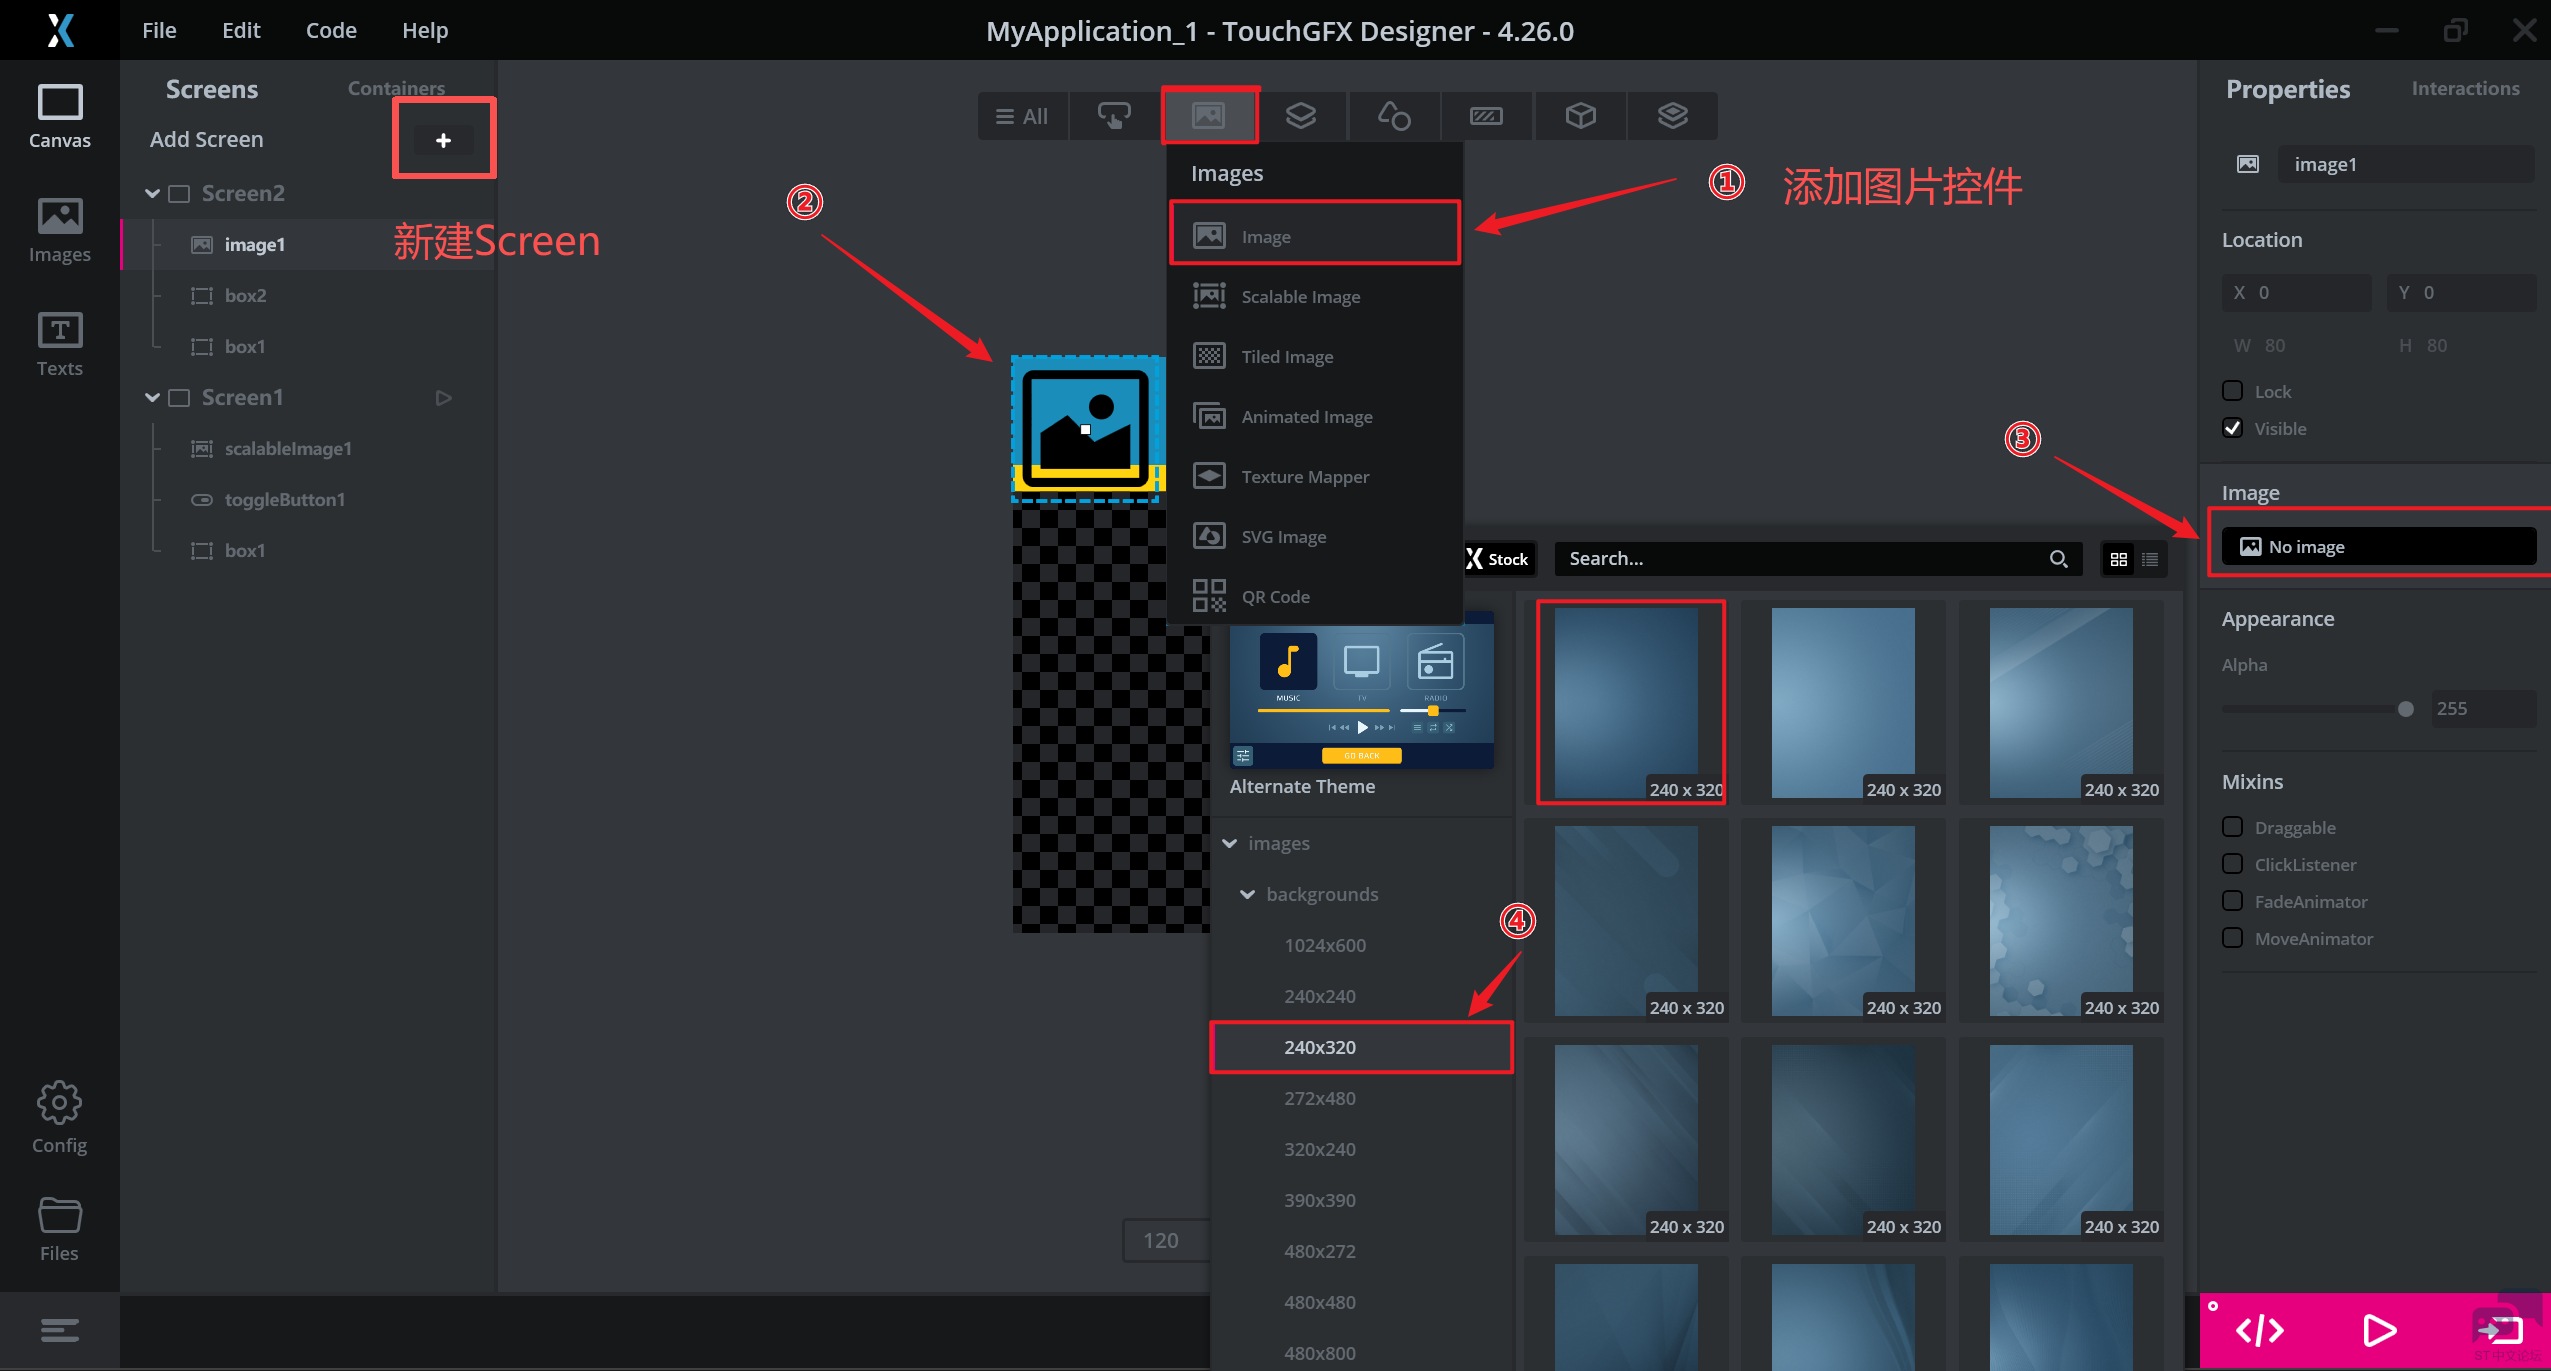The height and width of the screenshot is (1371, 2551).
Task: Click the Add Screen plus button
Action: click(x=443, y=140)
